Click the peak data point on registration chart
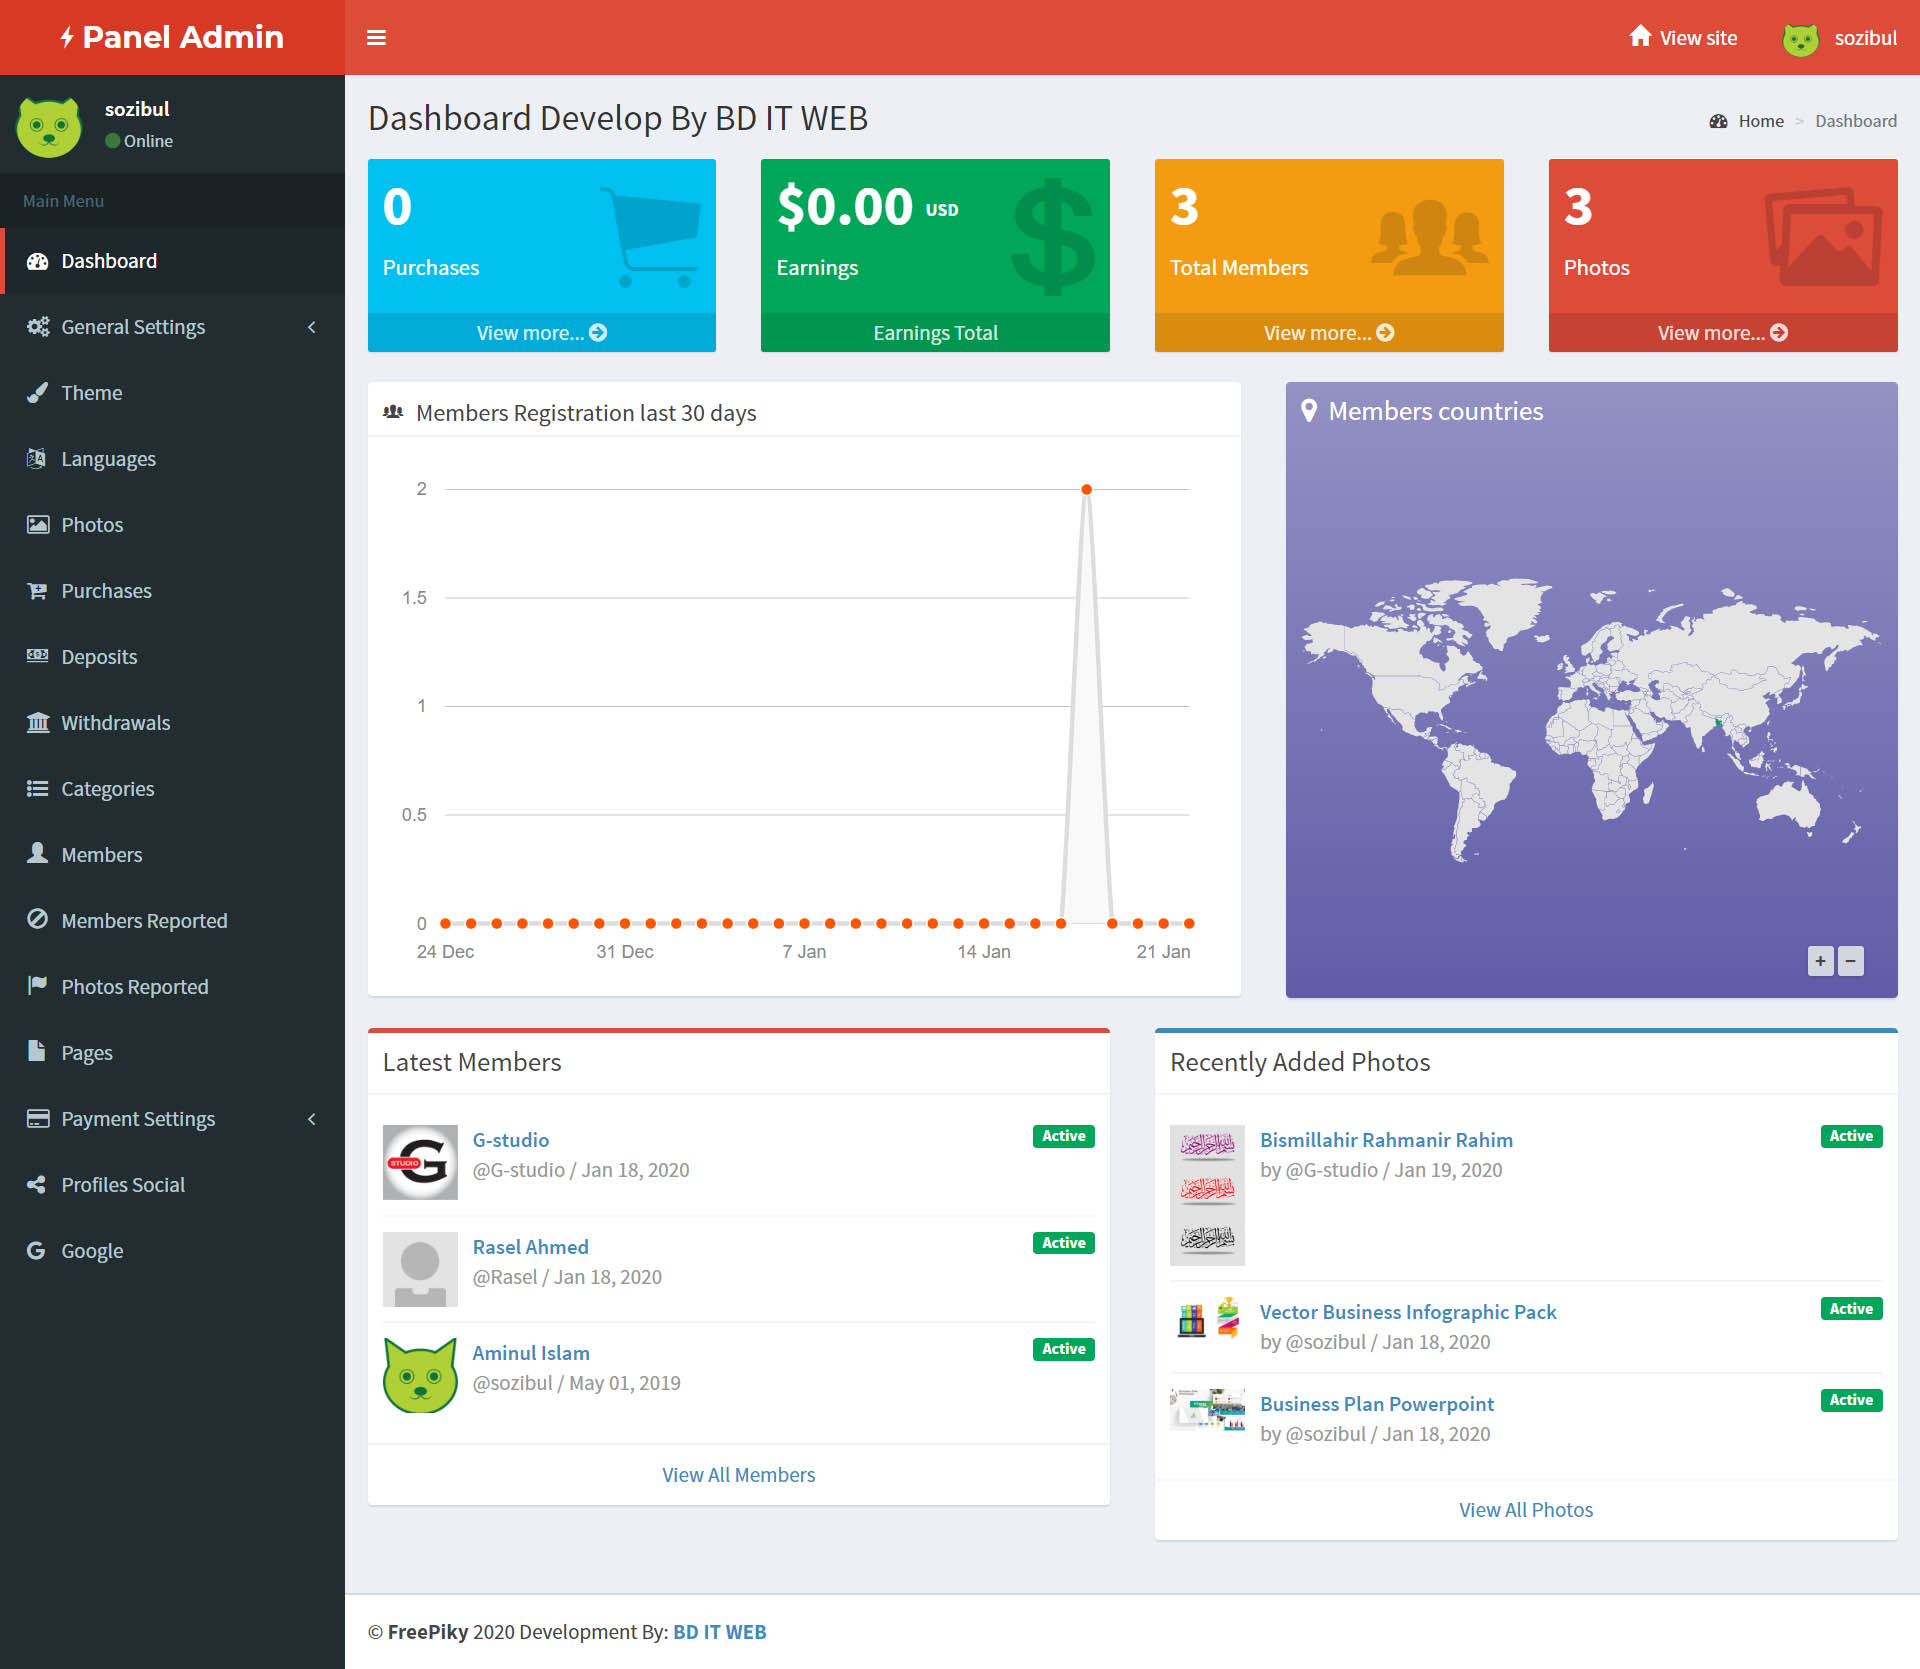This screenshot has width=1920, height=1669. tap(1086, 489)
